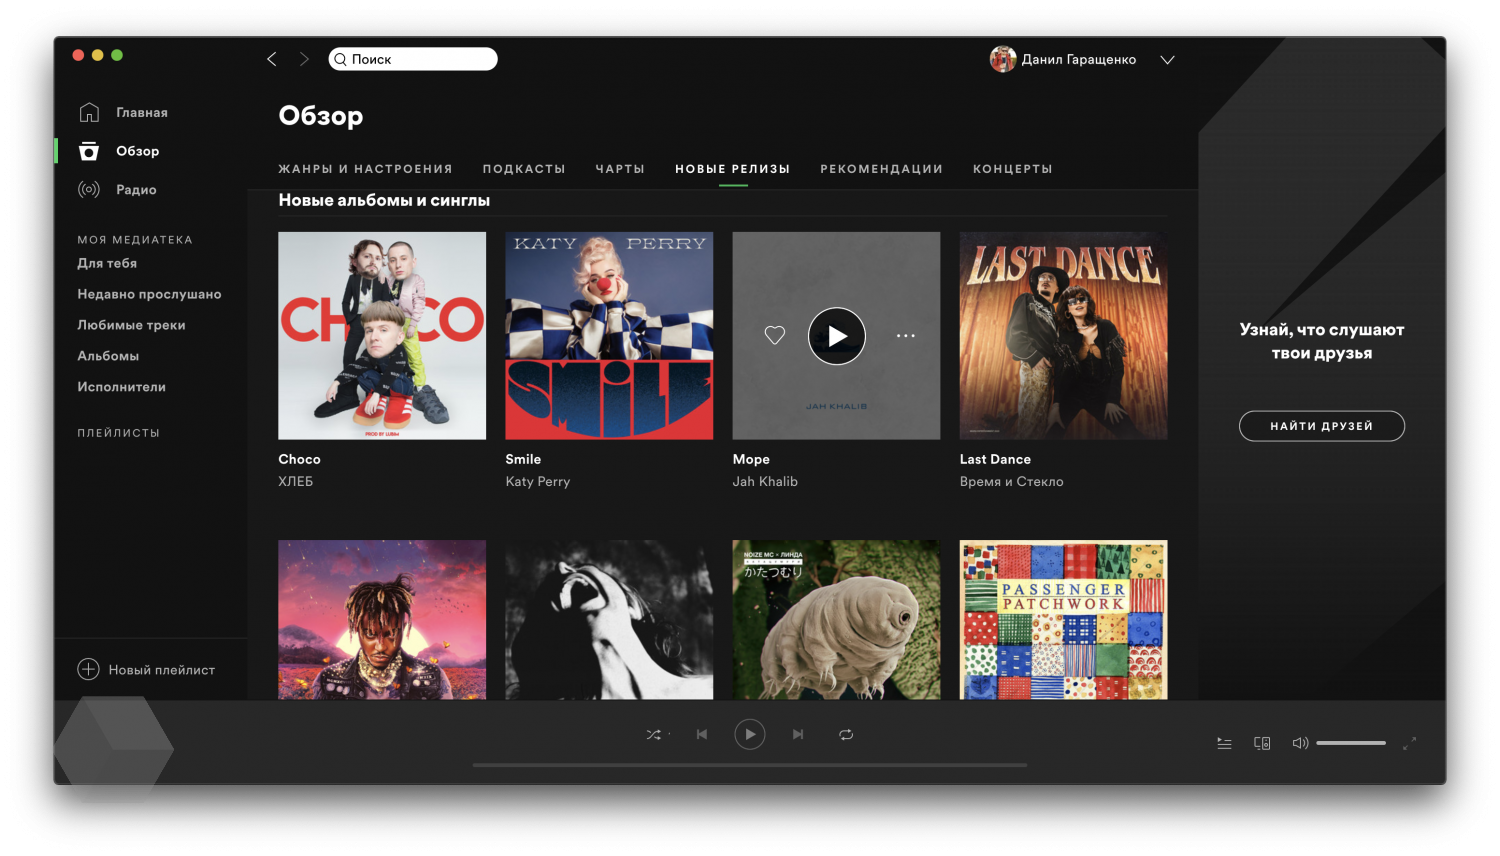Click the Smile album title
1500x856 pixels.
tap(523, 459)
